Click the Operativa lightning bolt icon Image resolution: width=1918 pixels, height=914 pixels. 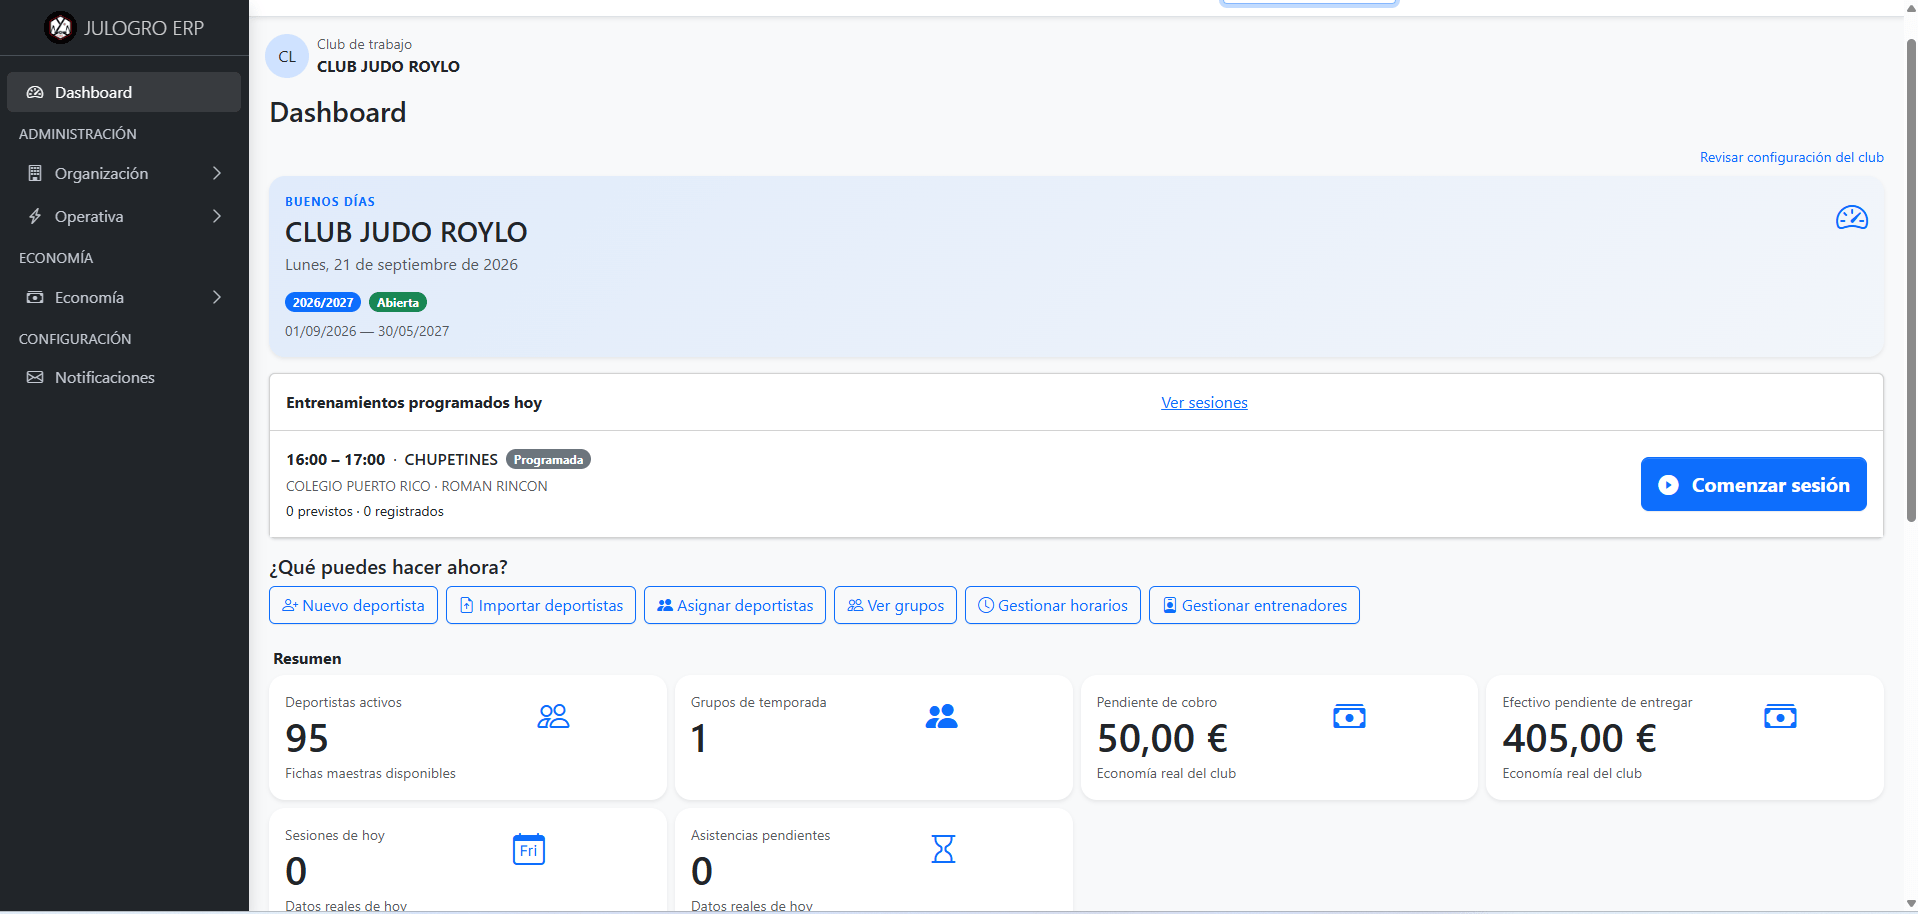[35, 216]
